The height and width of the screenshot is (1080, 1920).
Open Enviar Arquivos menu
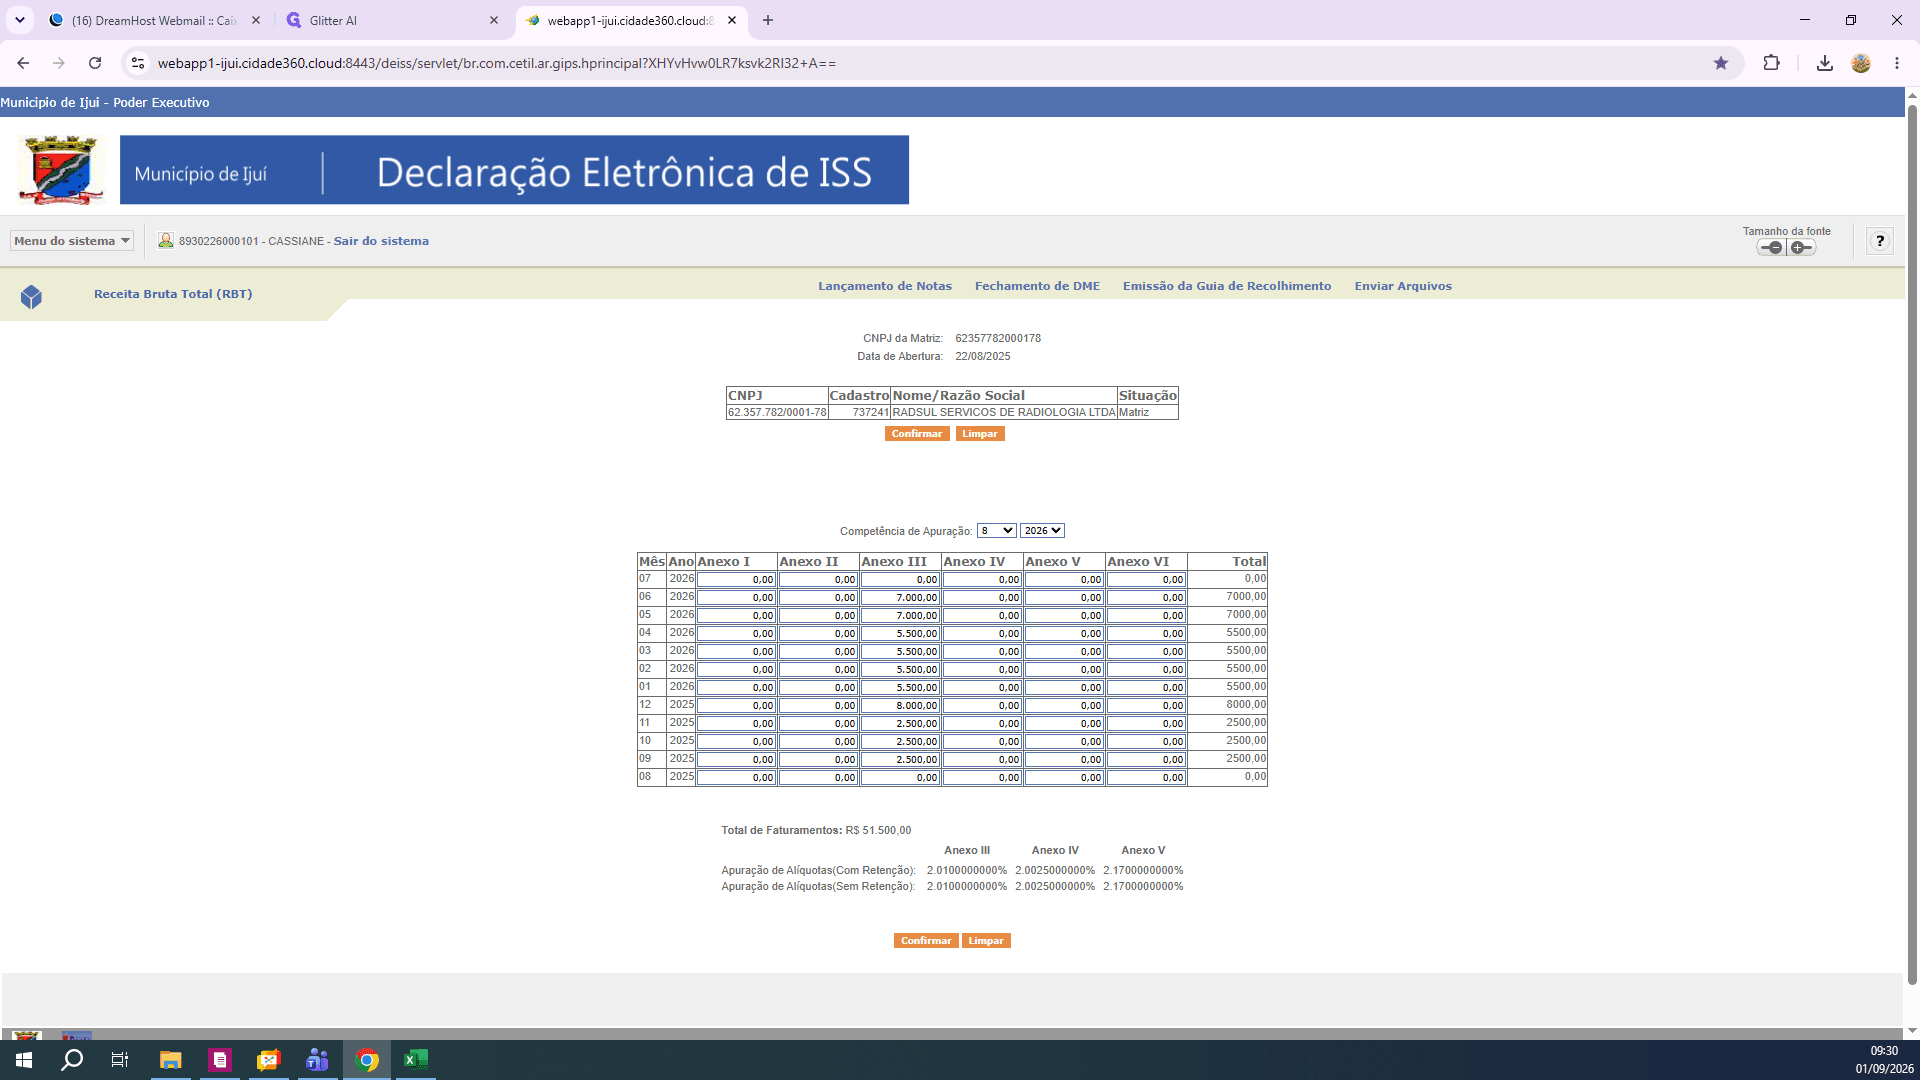tap(1403, 286)
